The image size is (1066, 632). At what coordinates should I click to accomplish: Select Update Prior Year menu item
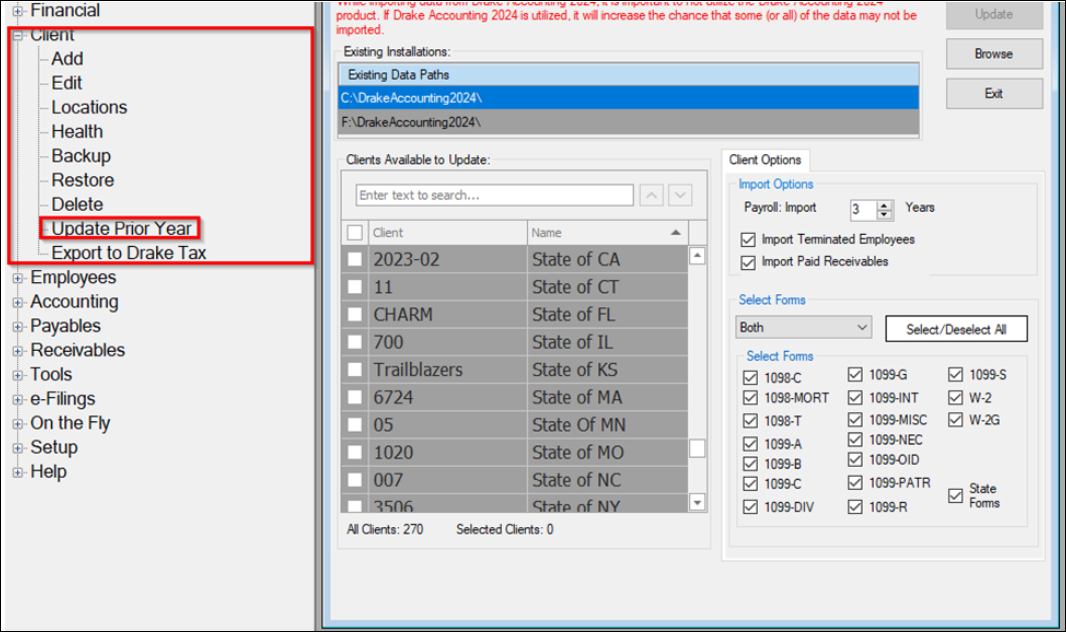coord(121,229)
